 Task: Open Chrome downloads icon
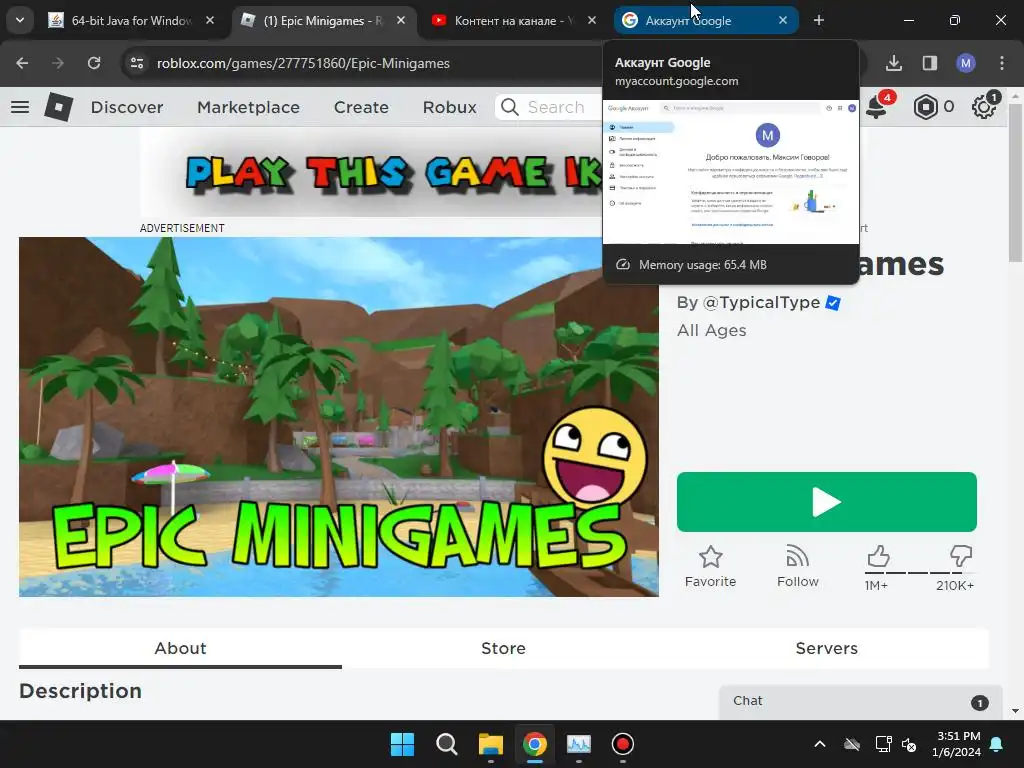pyautogui.click(x=894, y=63)
